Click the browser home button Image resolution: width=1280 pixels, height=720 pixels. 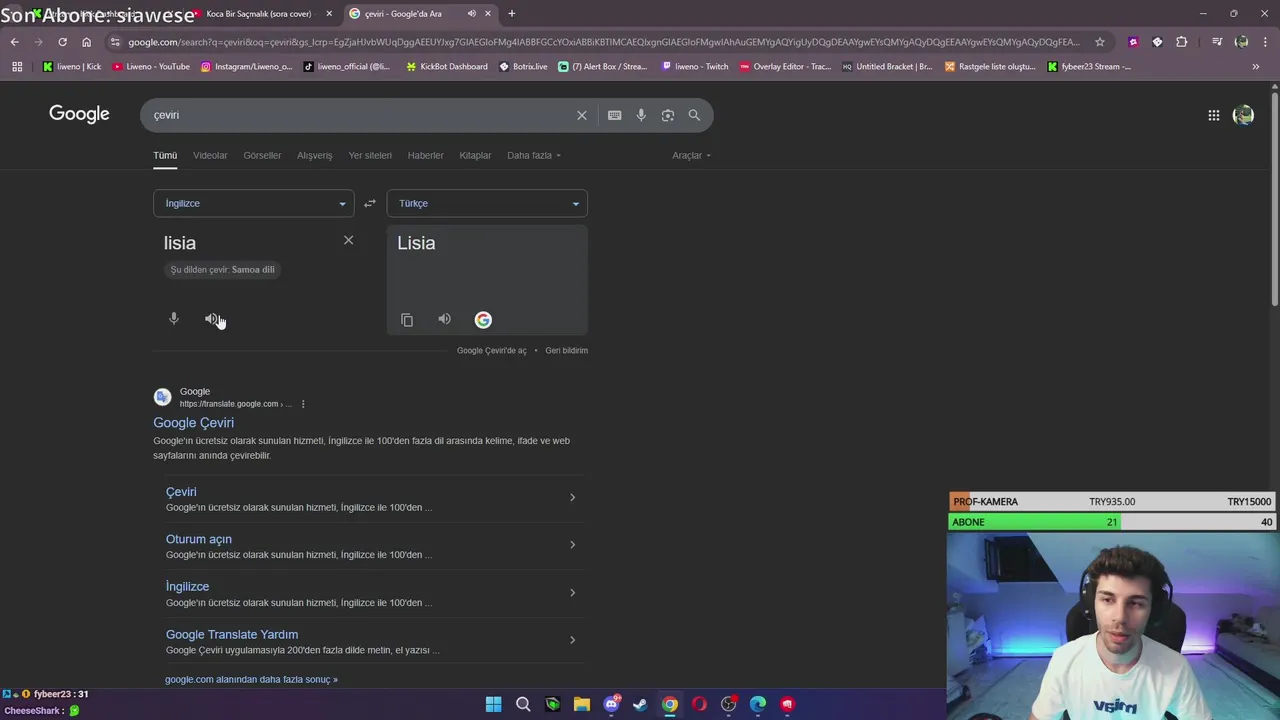[x=86, y=42]
